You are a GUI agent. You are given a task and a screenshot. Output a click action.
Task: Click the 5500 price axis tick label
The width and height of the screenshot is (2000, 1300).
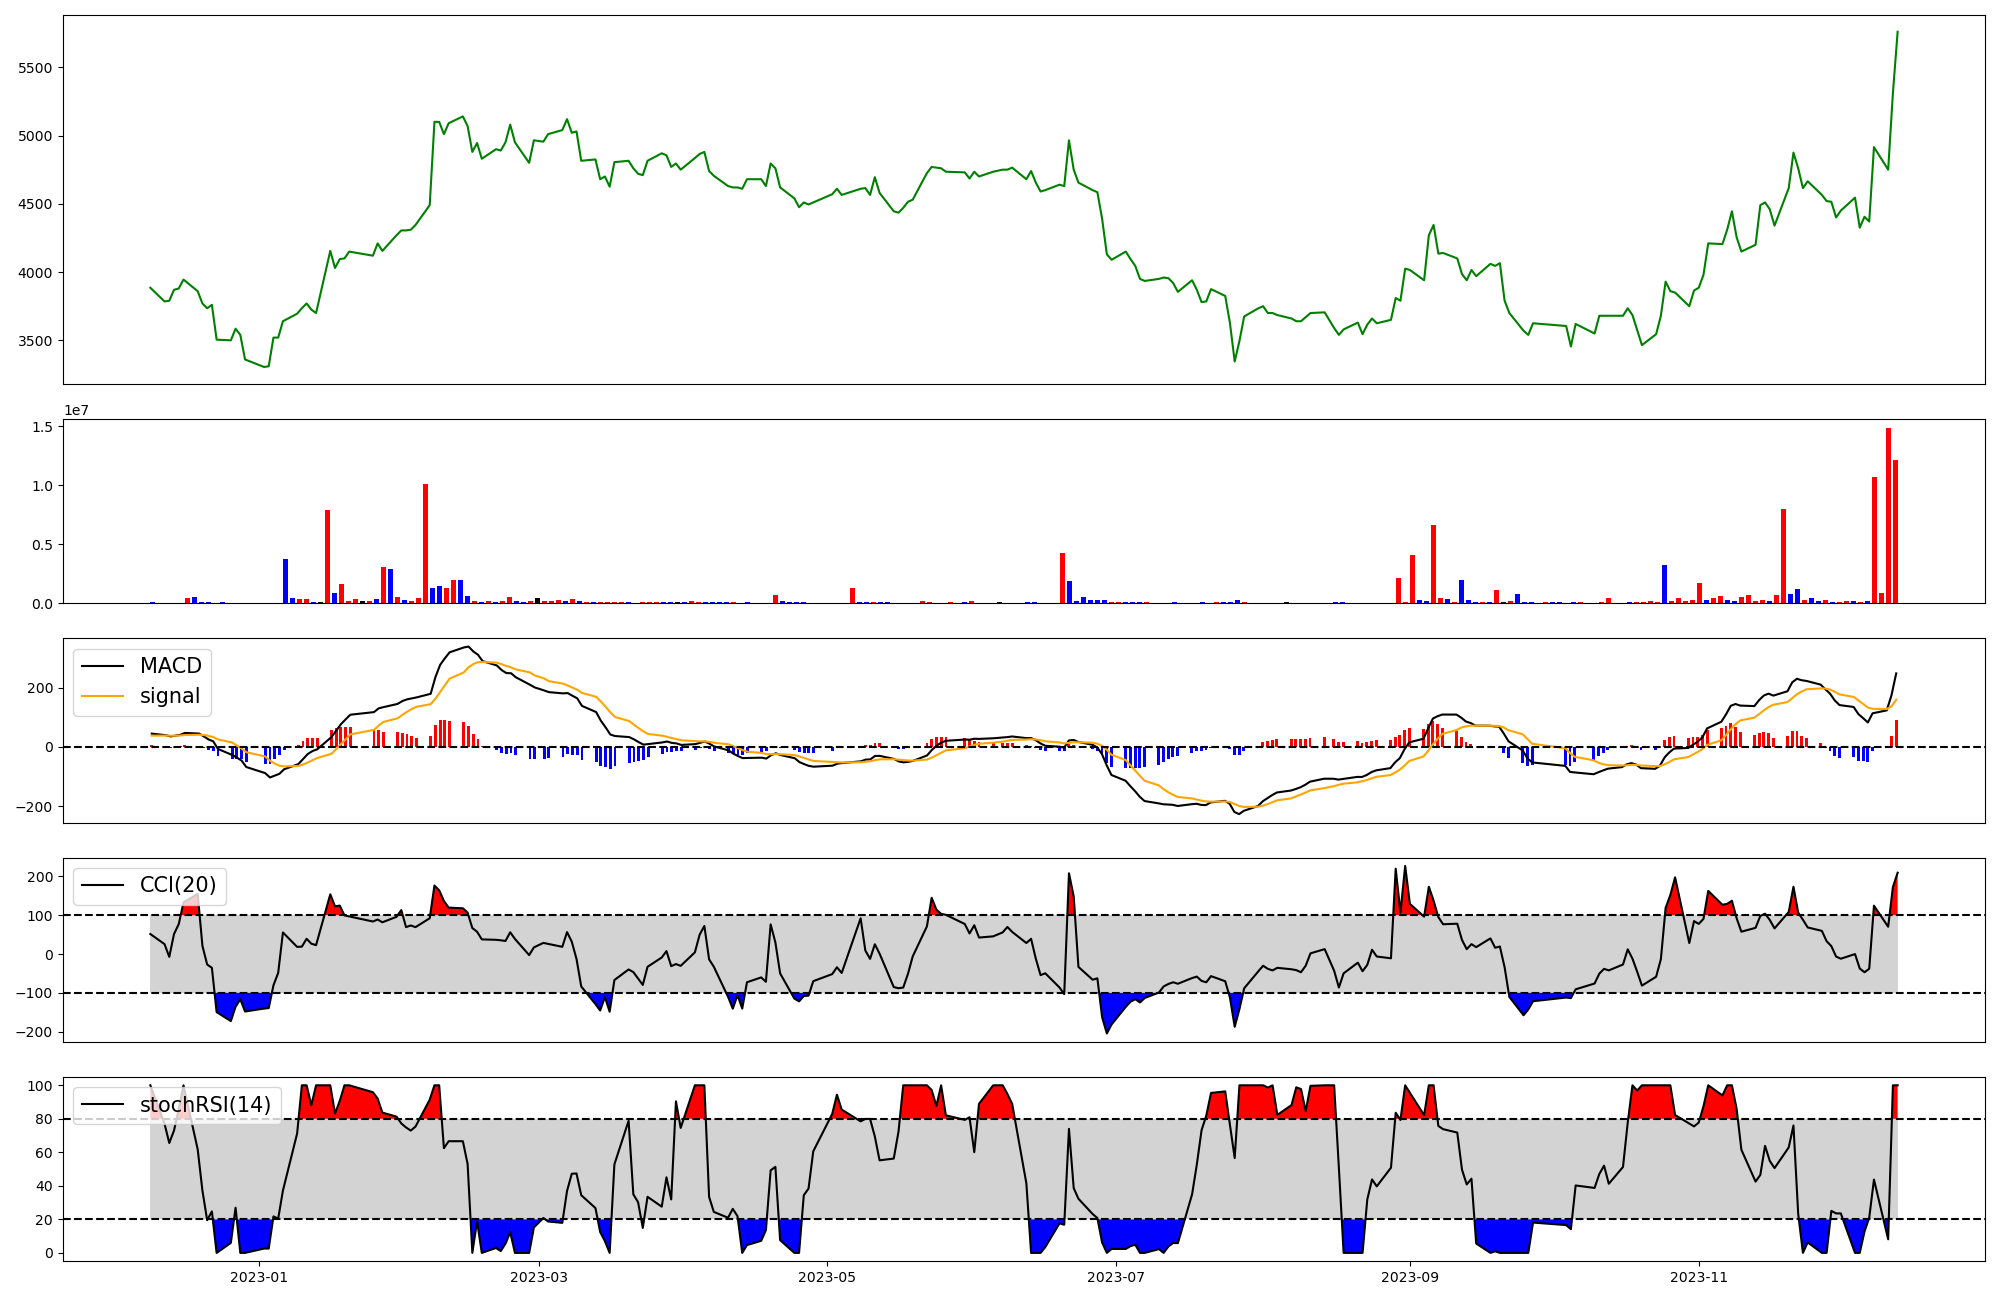point(35,68)
